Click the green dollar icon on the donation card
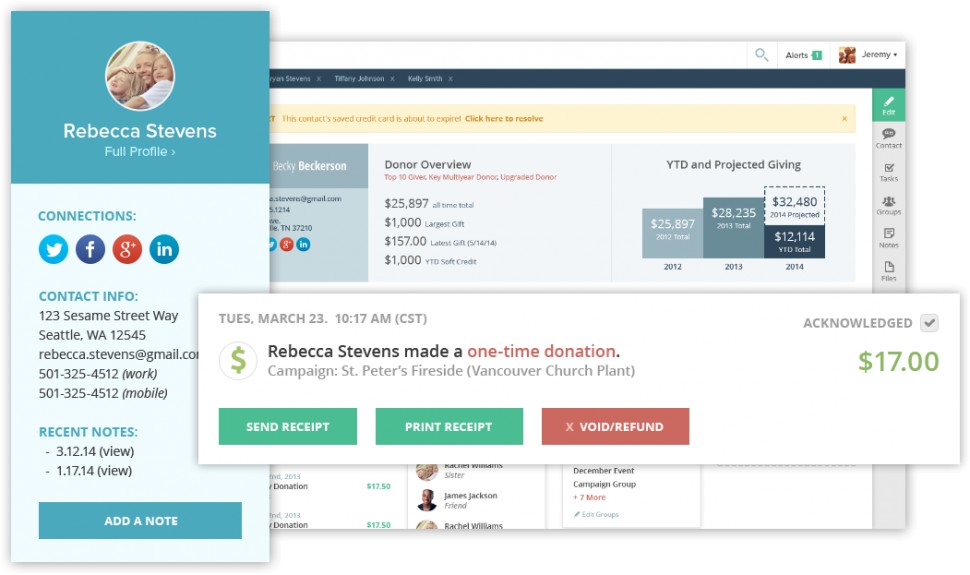This screenshot has height=575, width=970. (238, 360)
